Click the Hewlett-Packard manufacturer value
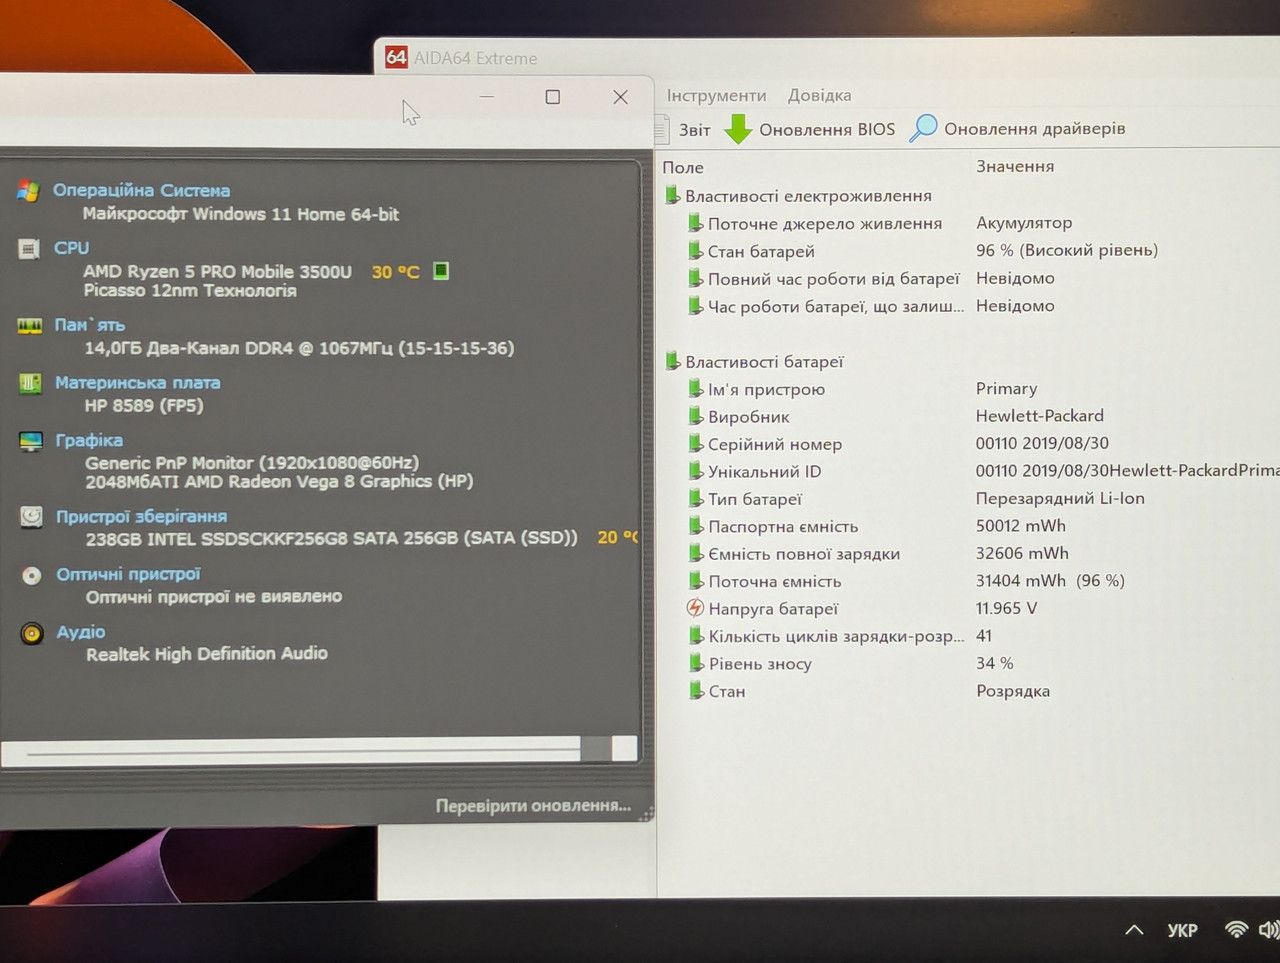The image size is (1280, 963). coord(1040,416)
